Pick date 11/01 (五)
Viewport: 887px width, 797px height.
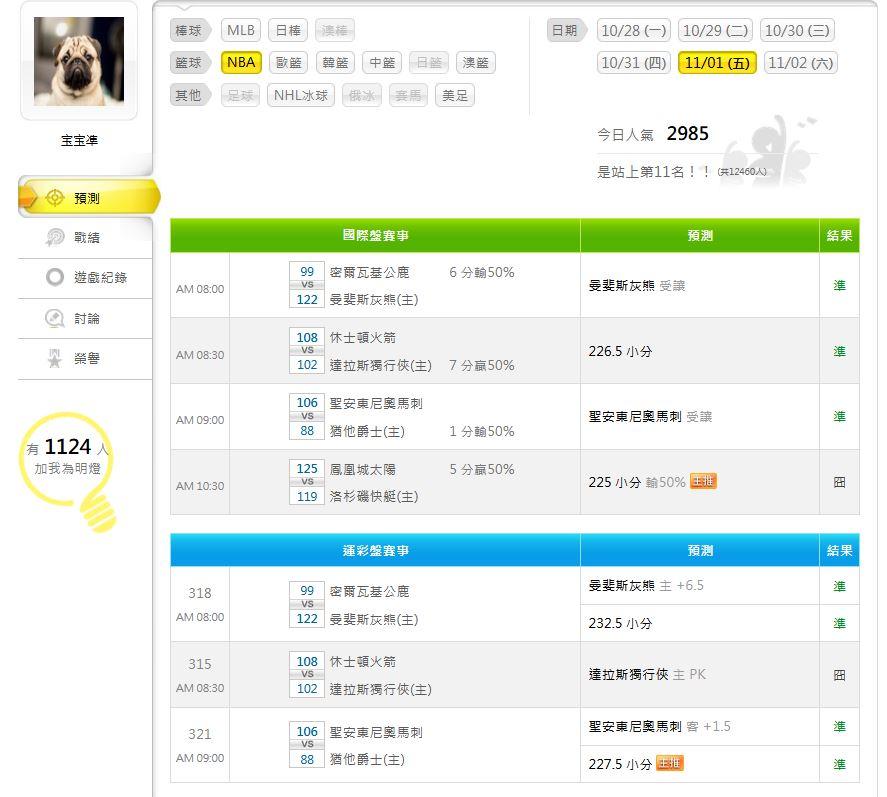coord(717,62)
